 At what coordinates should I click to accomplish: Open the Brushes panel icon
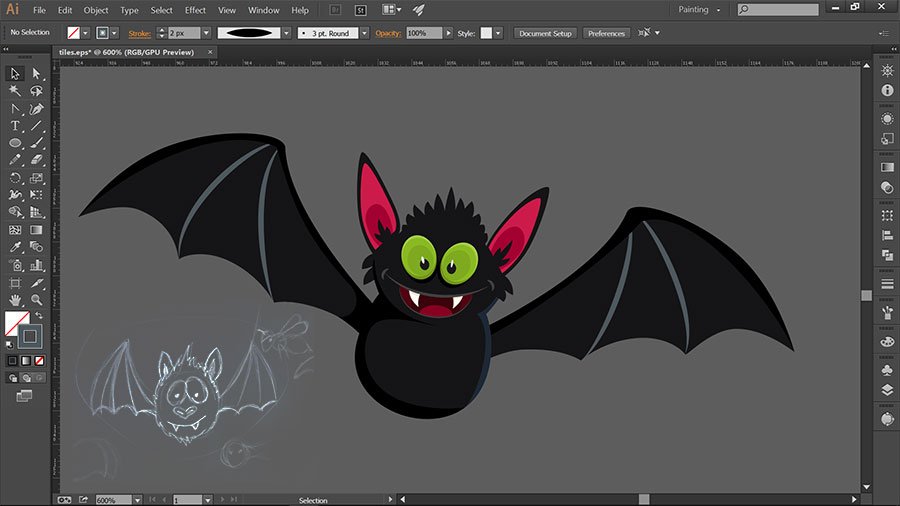[x=887, y=313]
